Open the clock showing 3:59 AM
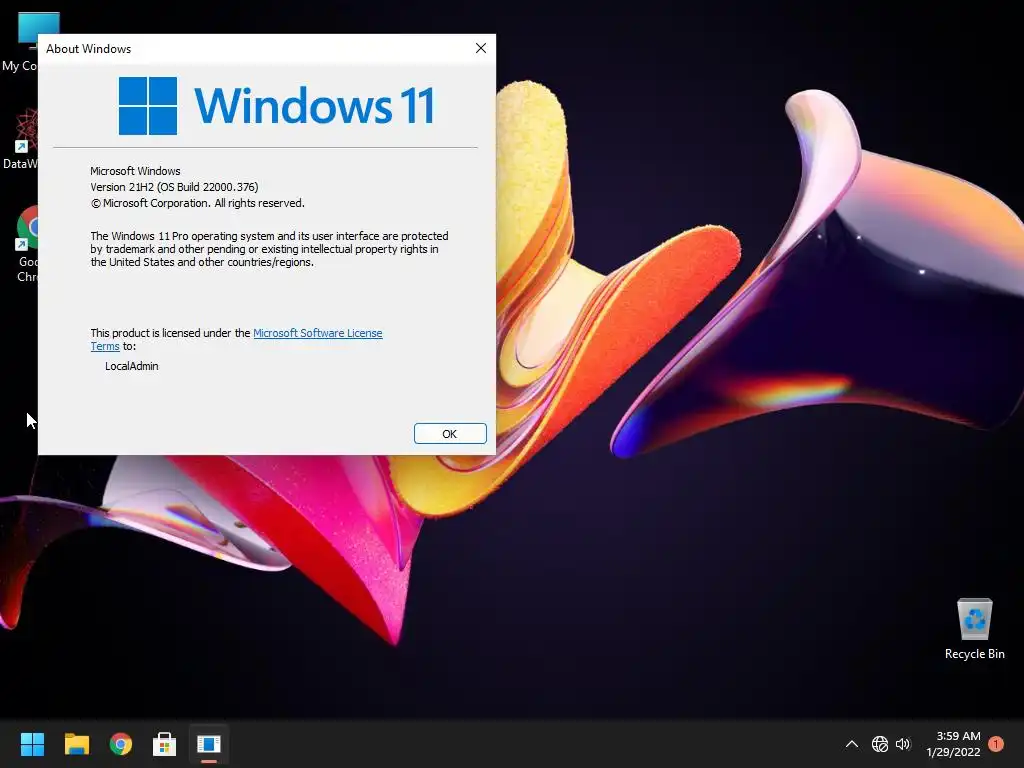The height and width of the screenshot is (768, 1024). [x=958, y=736]
